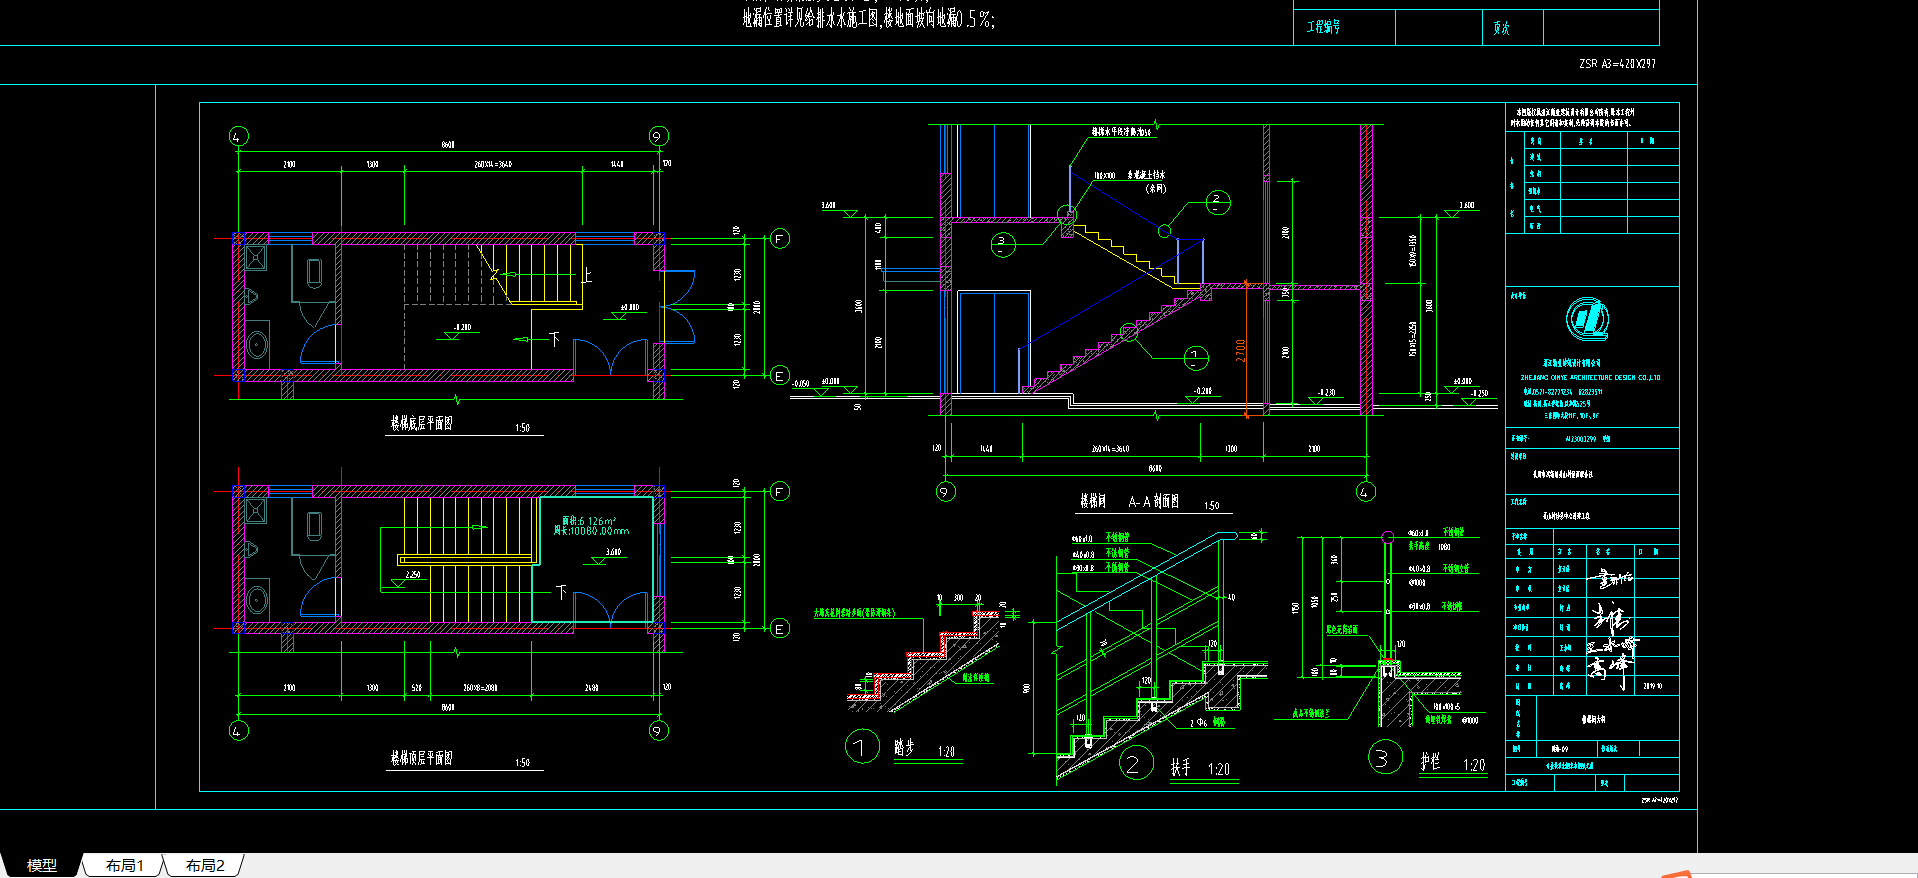Viewport: 1918px width, 878px height.
Task: Select the 1:20 scale beside 扶手
Action: 1218,769
